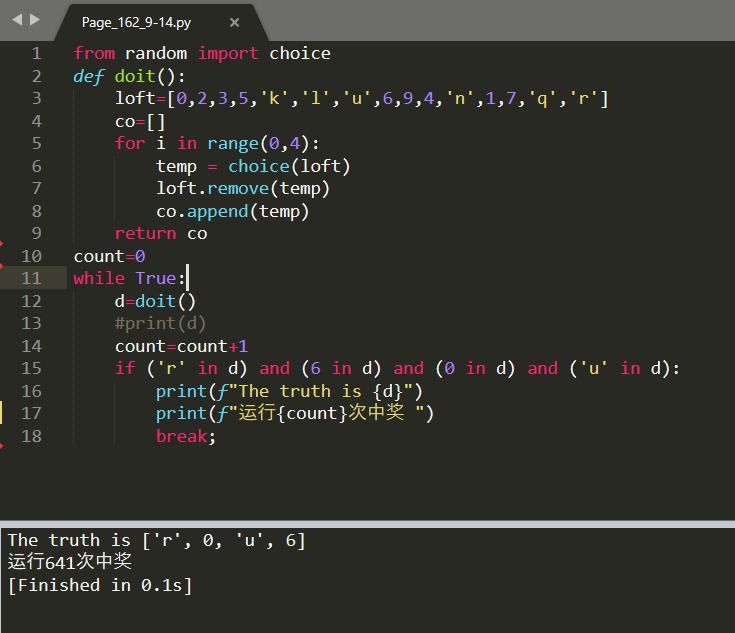The width and height of the screenshot is (735, 633).
Task: Click 'The truth is {d}' string on line 16
Action: click(321, 392)
